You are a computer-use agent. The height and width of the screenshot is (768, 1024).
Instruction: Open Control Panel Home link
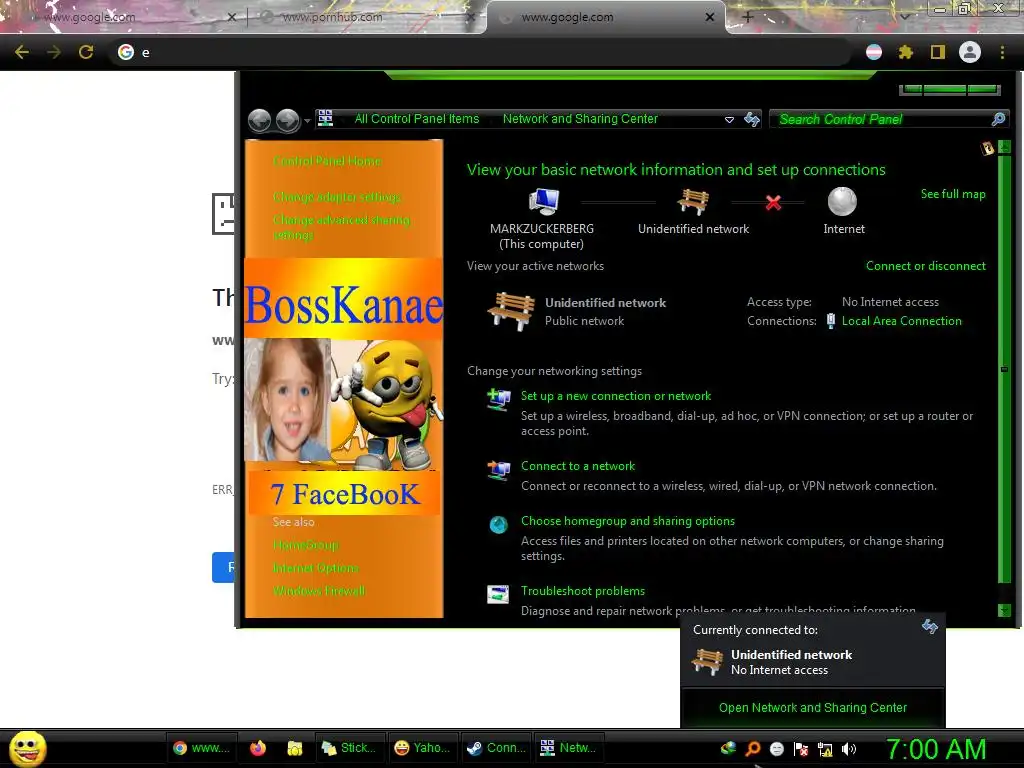tap(327, 161)
